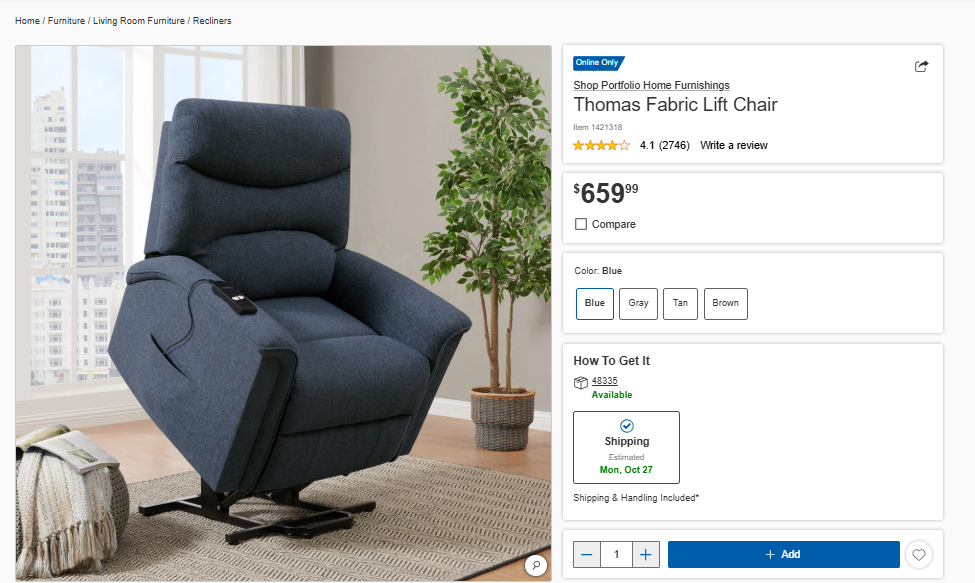Pick the Brown color option

point(726,303)
